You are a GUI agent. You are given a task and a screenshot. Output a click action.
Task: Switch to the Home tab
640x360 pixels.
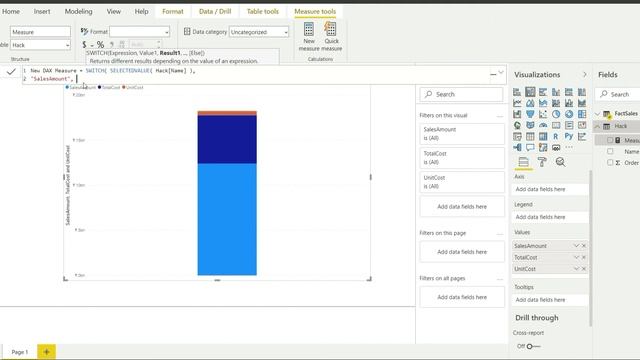click(11, 11)
